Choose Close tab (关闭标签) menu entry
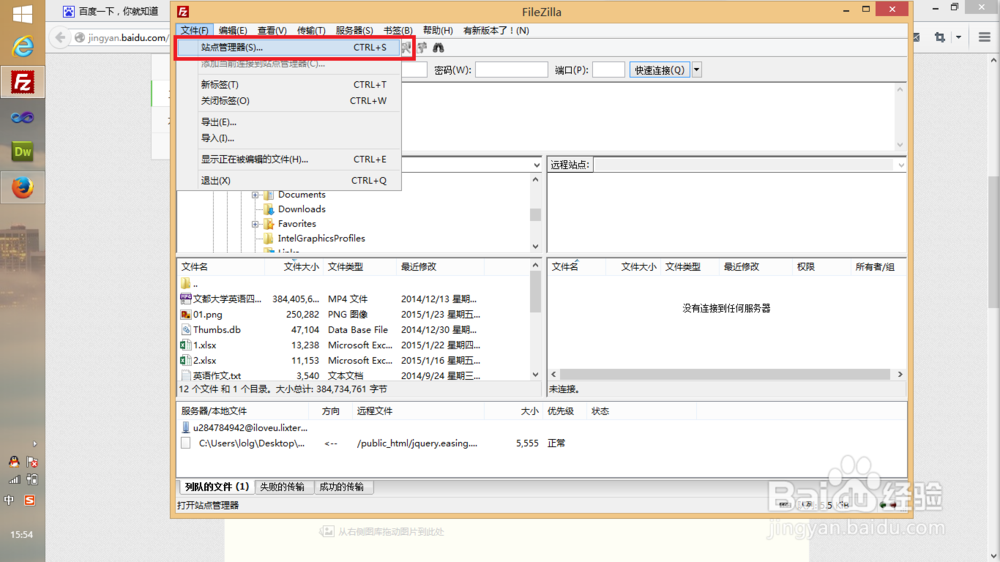This screenshot has width=1000, height=562. (x=290, y=101)
